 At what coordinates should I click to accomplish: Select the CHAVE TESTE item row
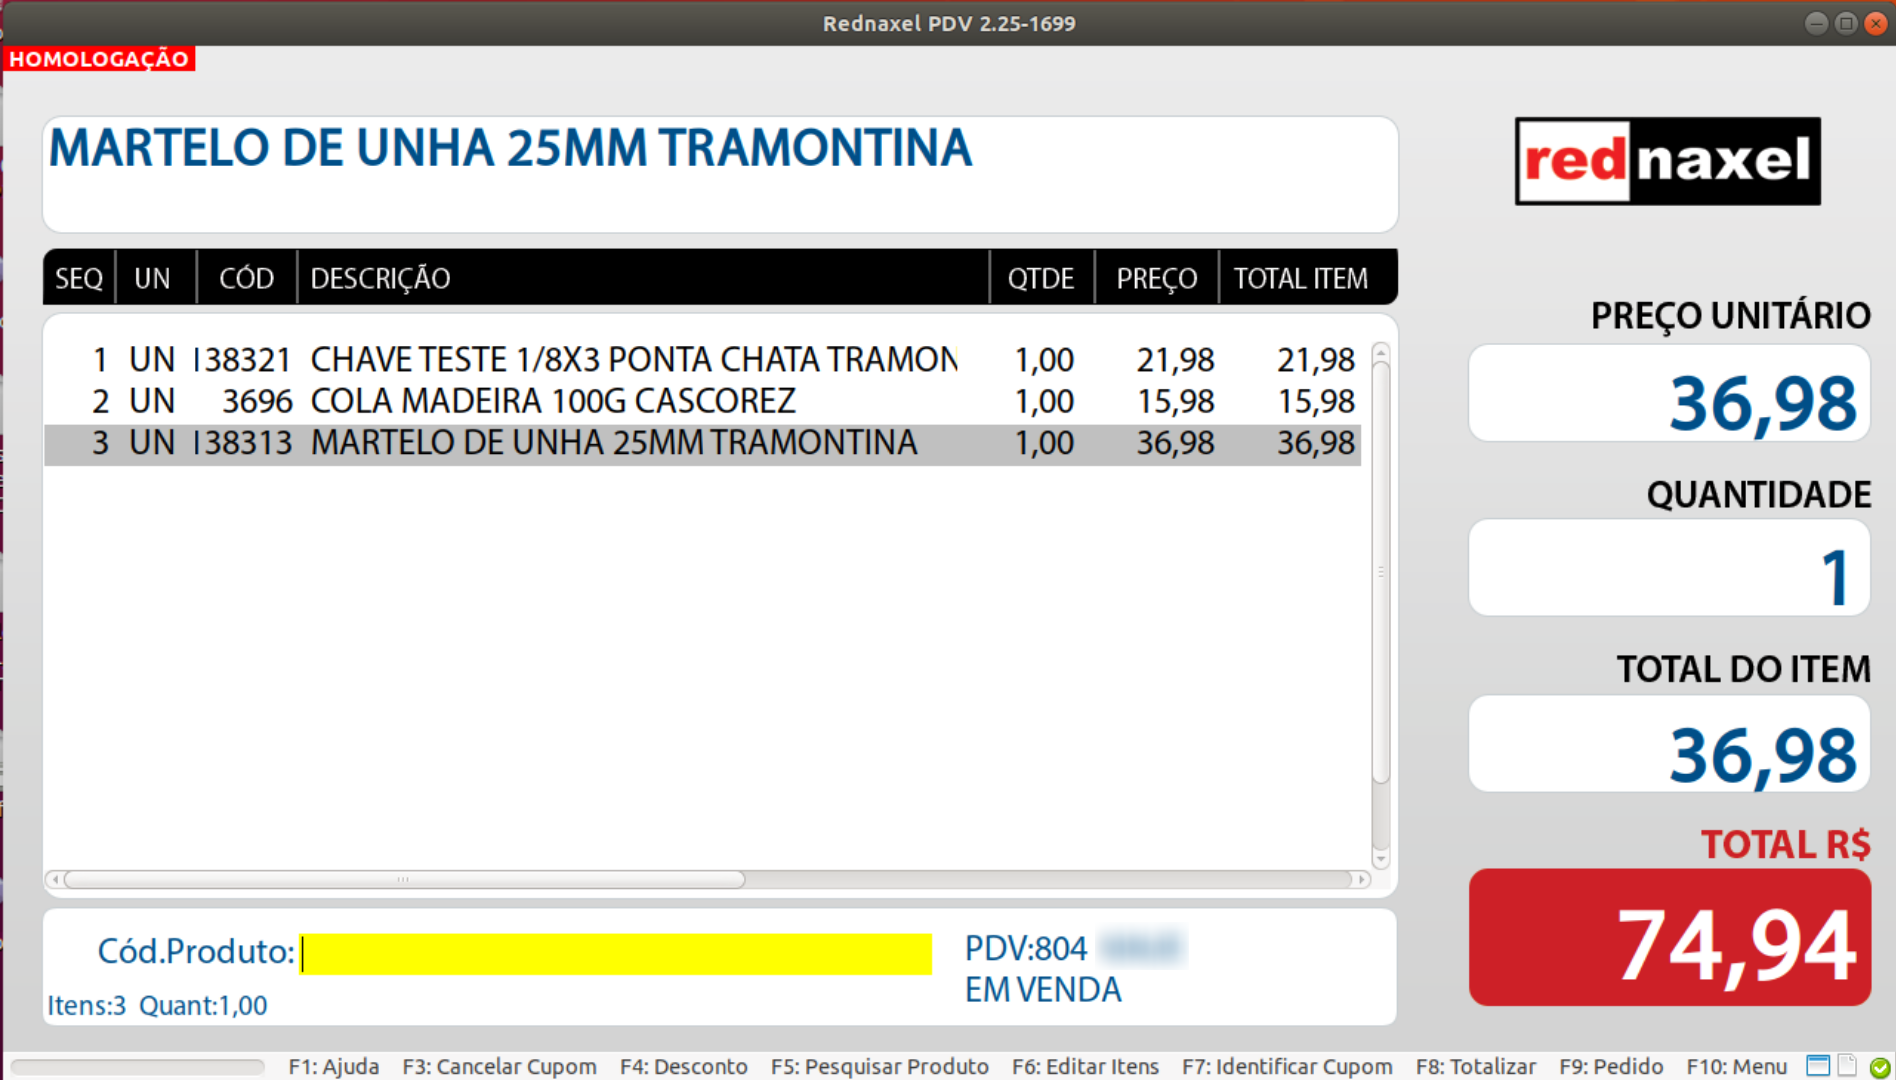pos(600,359)
